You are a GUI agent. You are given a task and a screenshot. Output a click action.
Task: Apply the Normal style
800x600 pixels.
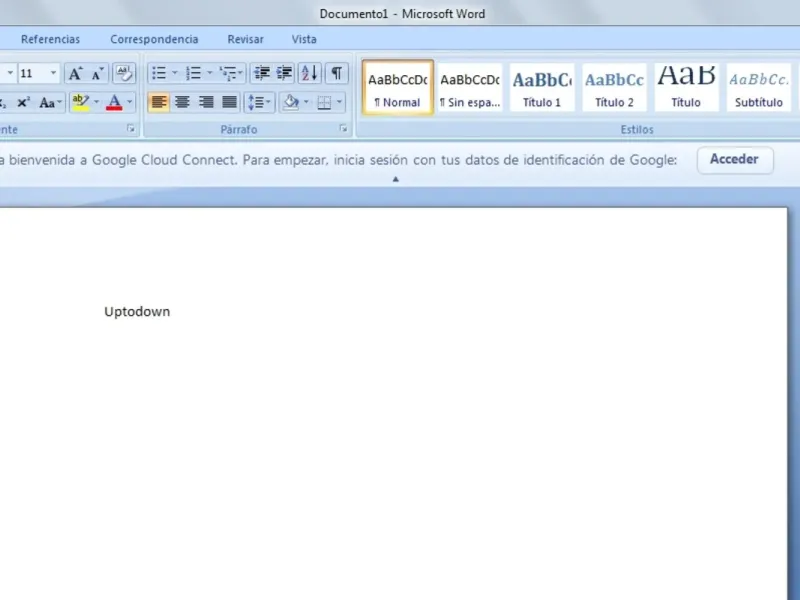click(x=397, y=87)
